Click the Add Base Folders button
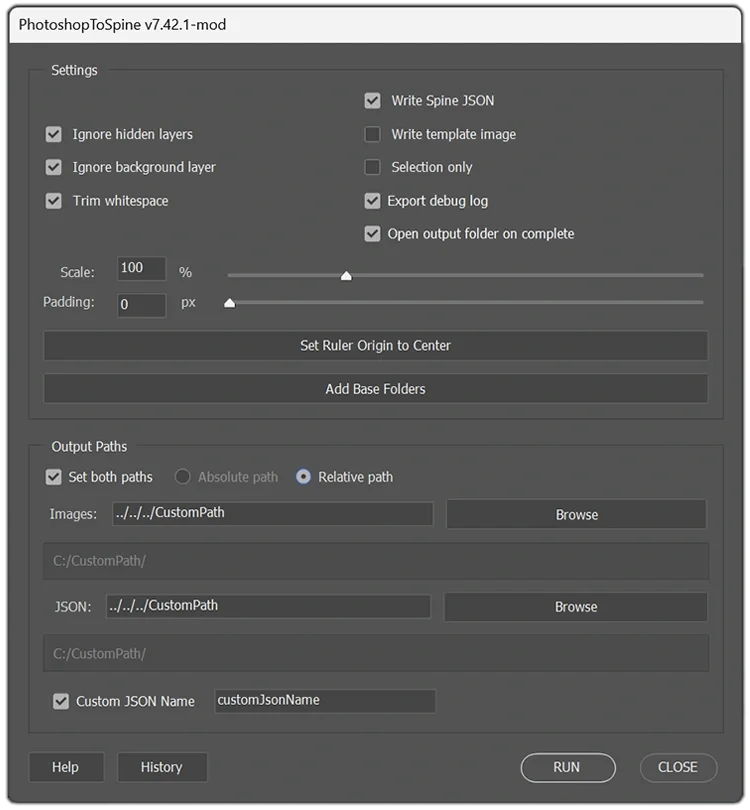Screen dimensions: 750x810 click(x=375, y=389)
